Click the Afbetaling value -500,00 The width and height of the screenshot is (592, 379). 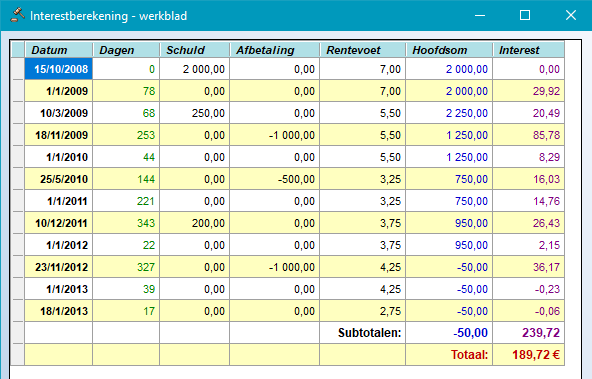point(274,179)
